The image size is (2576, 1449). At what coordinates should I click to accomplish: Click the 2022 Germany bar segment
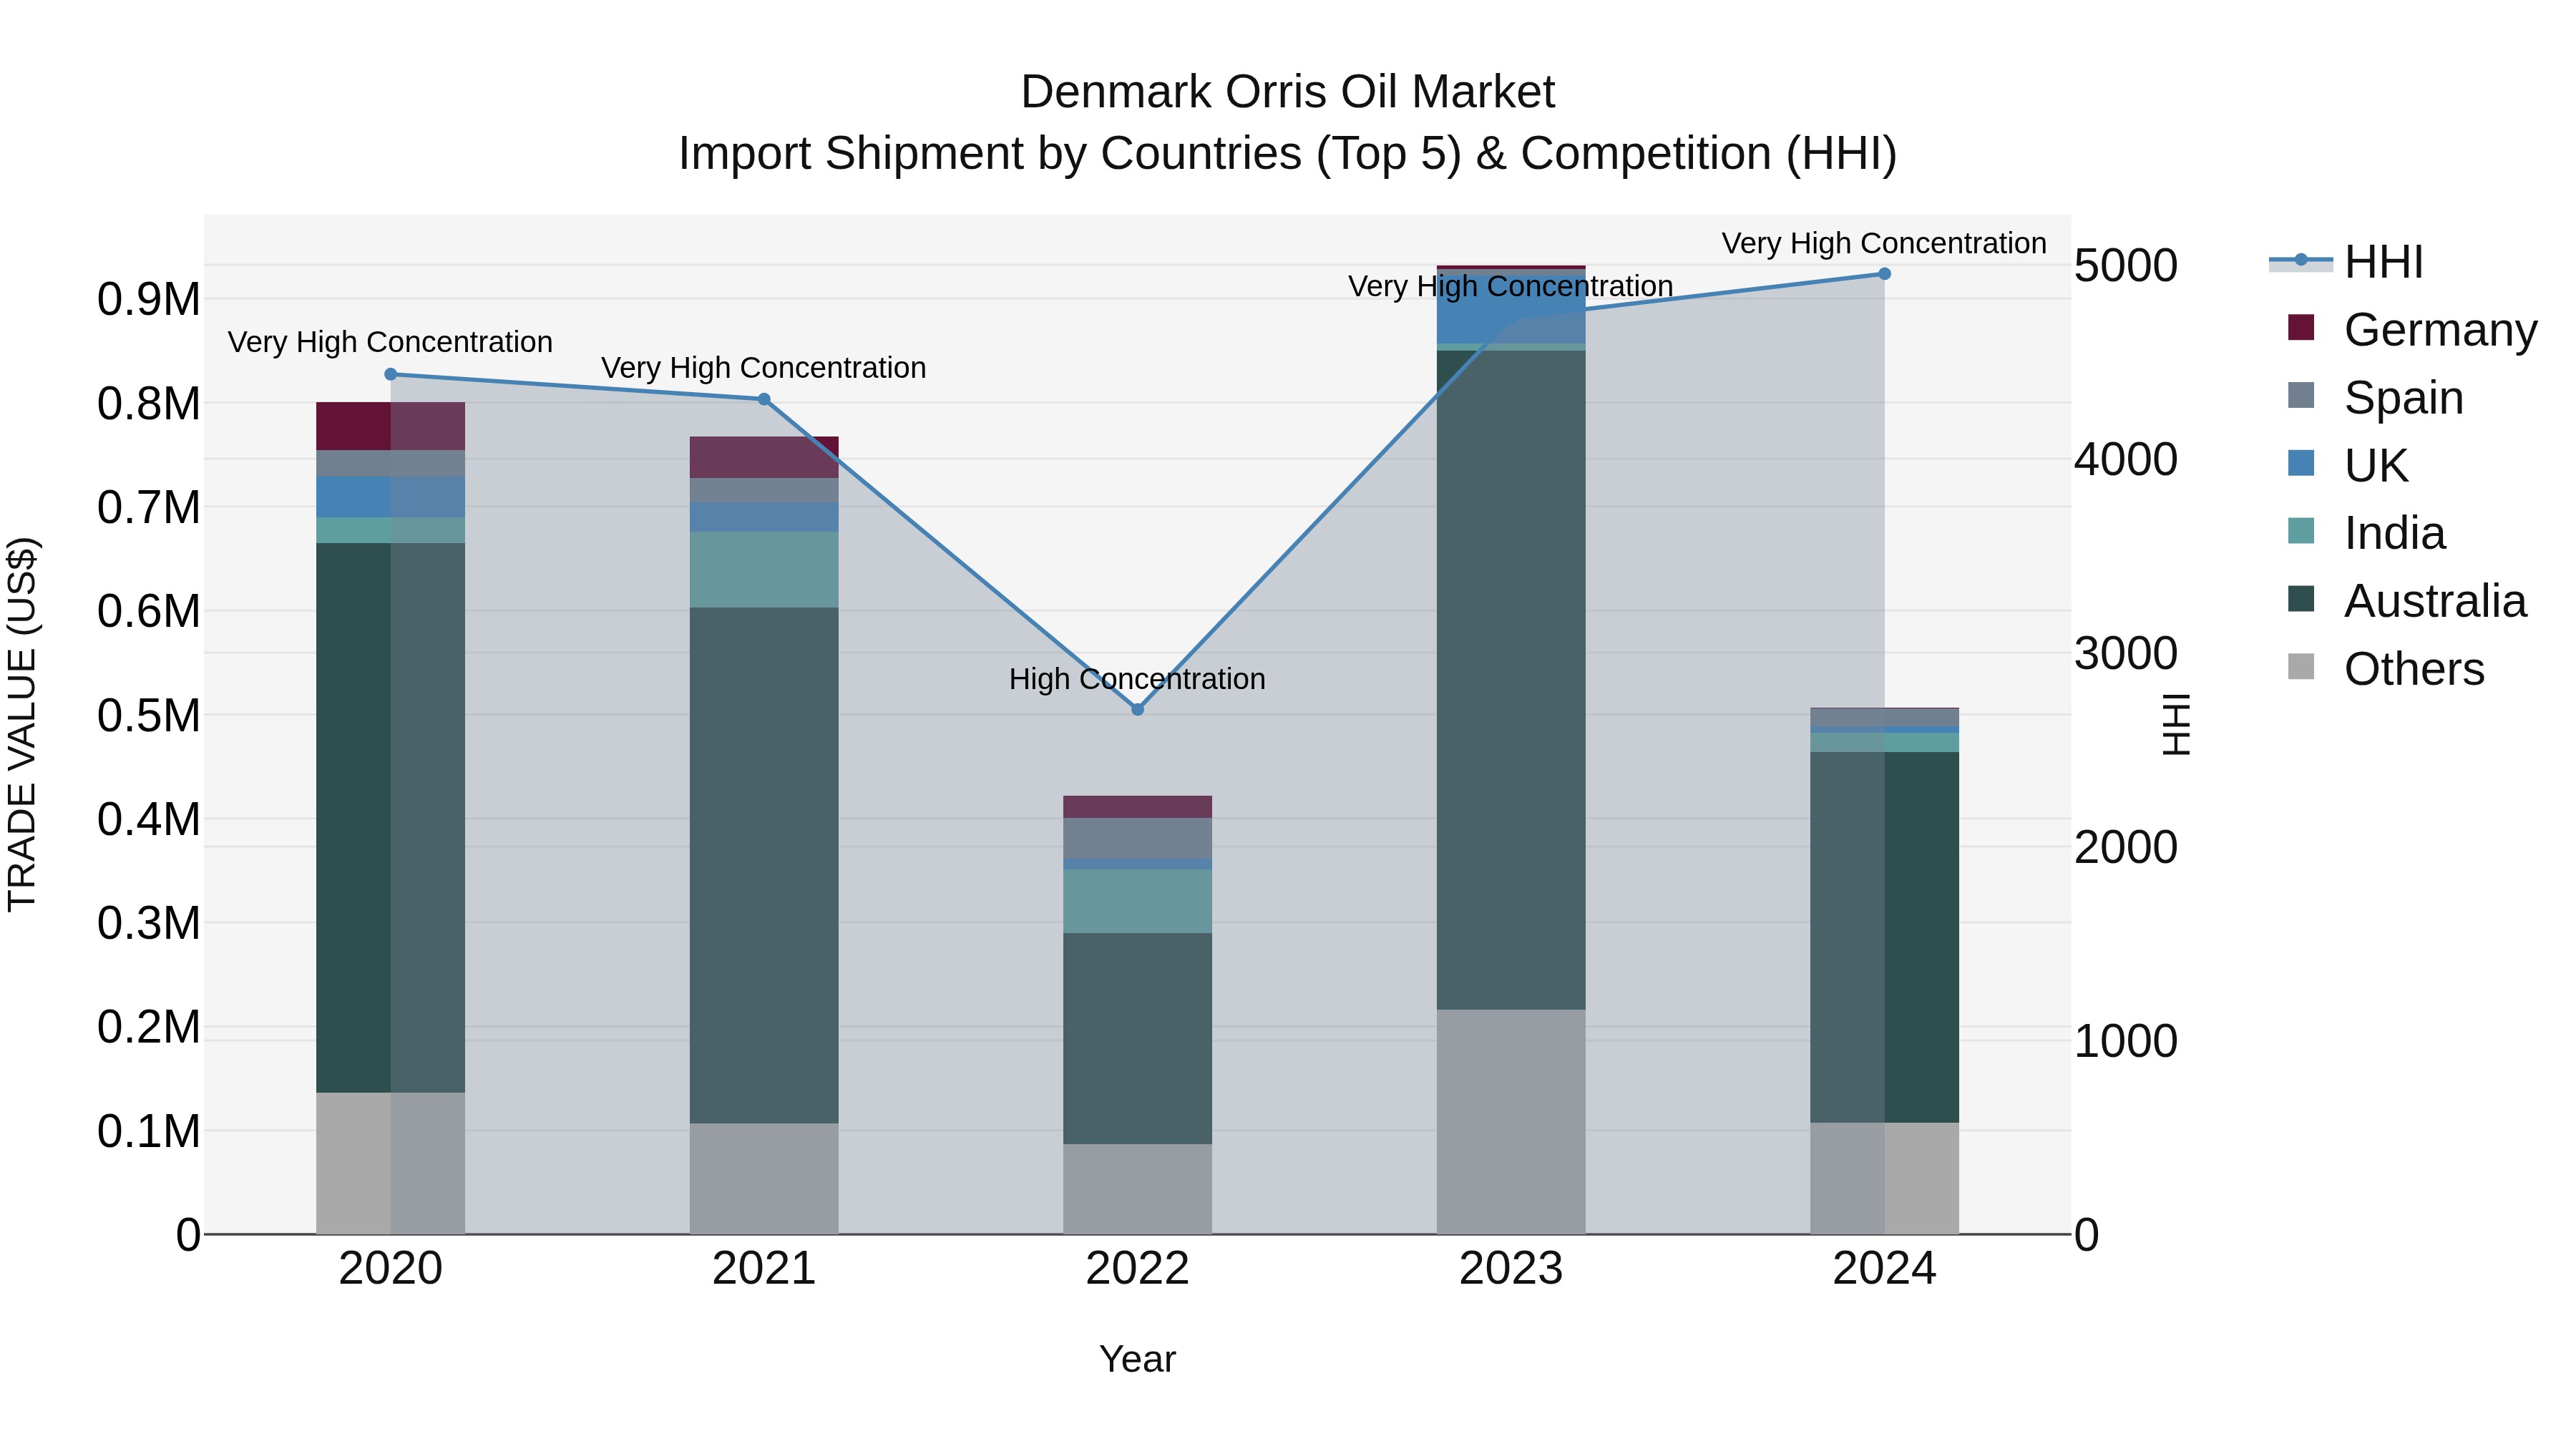pyautogui.click(x=1137, y=807)
